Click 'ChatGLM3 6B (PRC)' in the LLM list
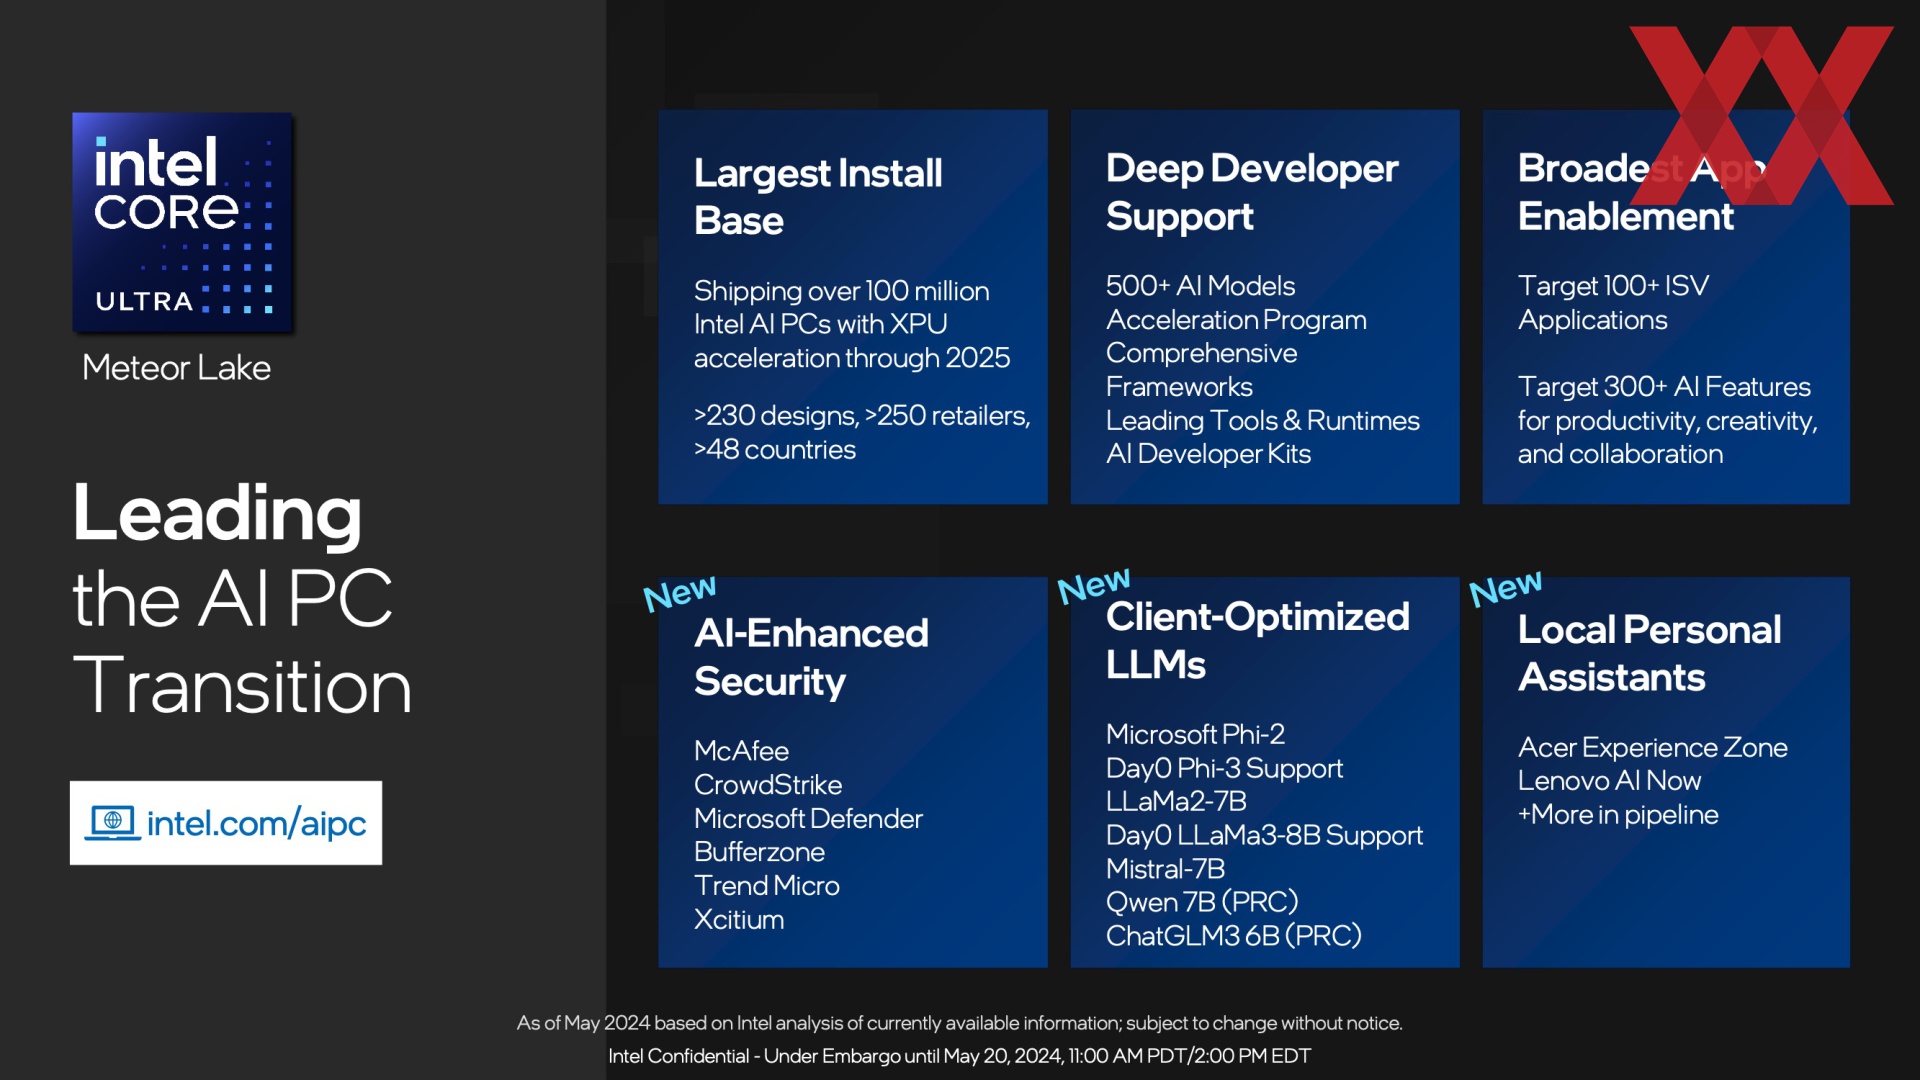 pyautogui.click(x=1234, y=936)
